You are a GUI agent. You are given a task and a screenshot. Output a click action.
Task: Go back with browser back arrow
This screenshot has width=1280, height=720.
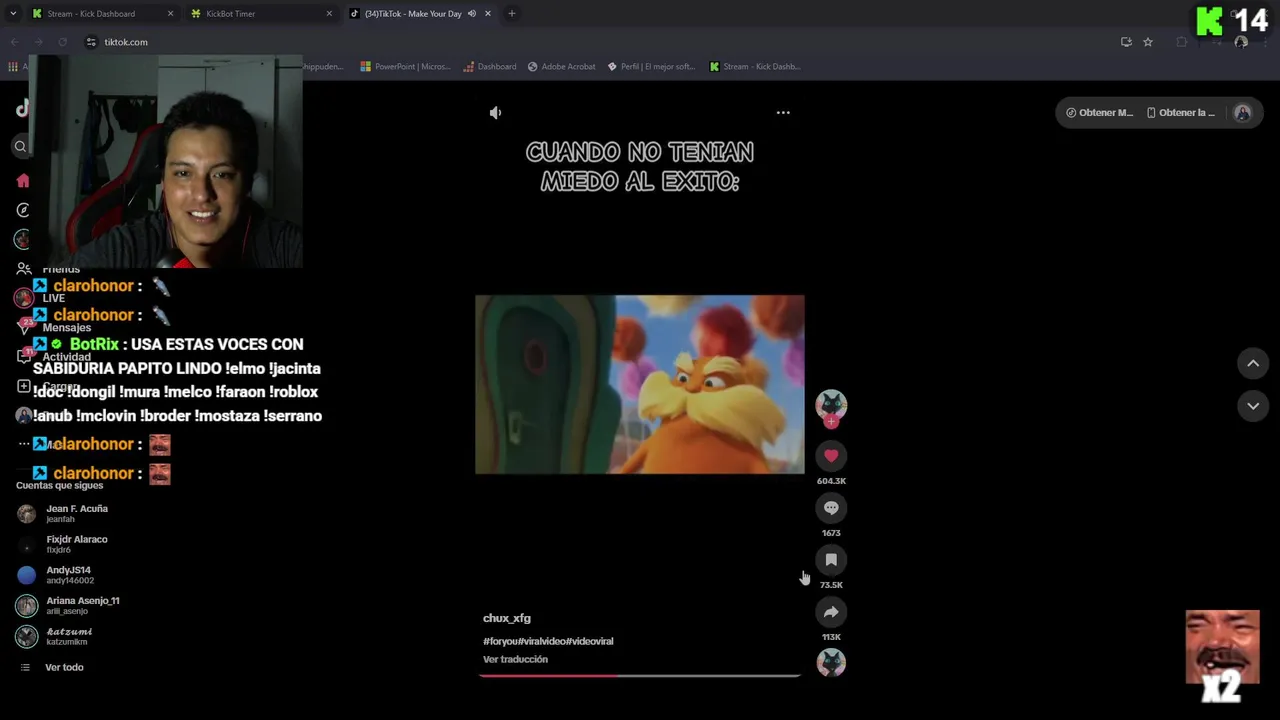point(14,42)
